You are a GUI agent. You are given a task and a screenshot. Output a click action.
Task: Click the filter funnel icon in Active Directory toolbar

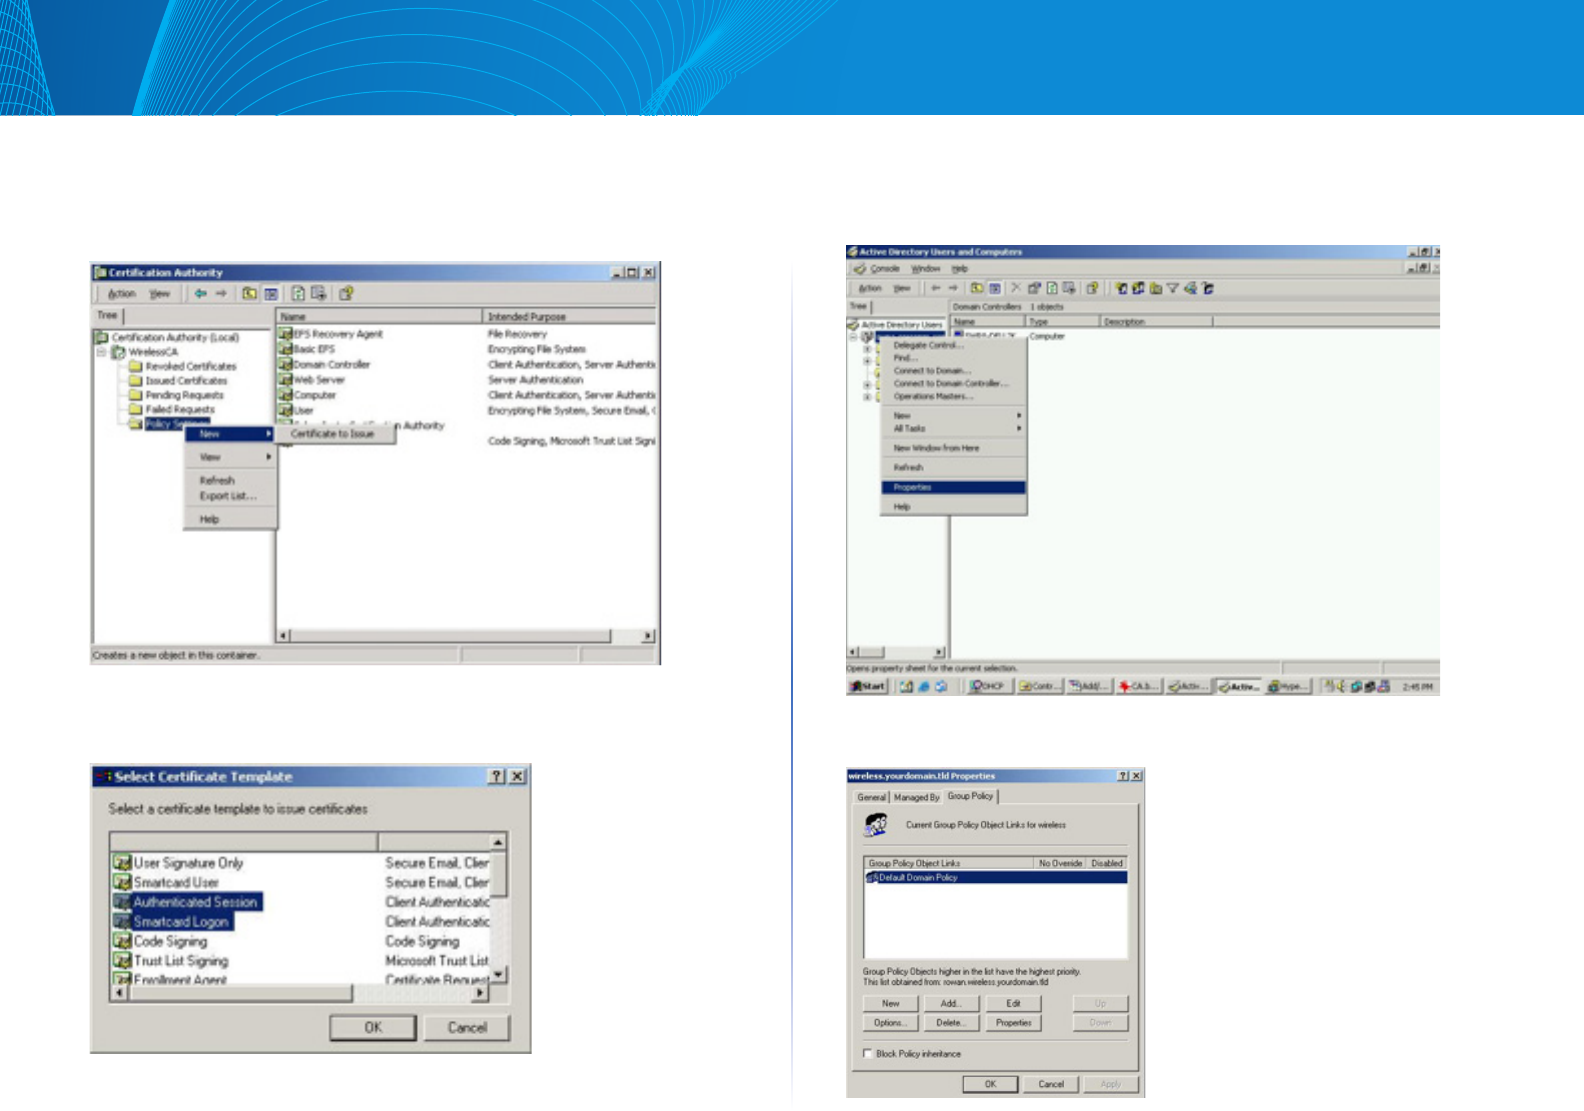click(x=1172, y=289)
